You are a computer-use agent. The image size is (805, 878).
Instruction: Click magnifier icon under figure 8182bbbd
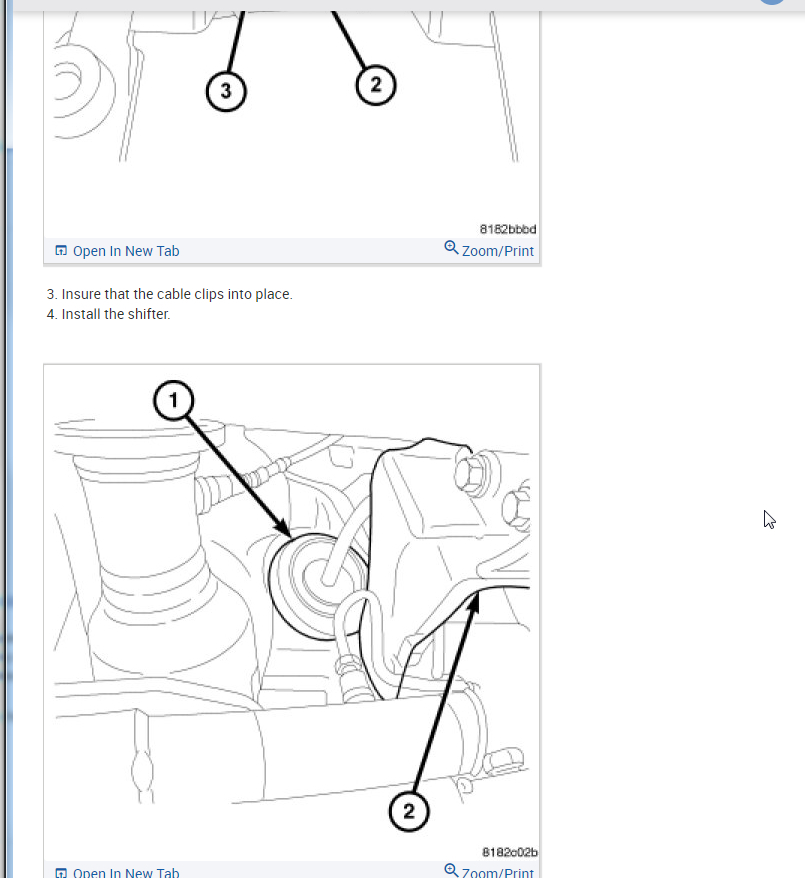[451, 247]
